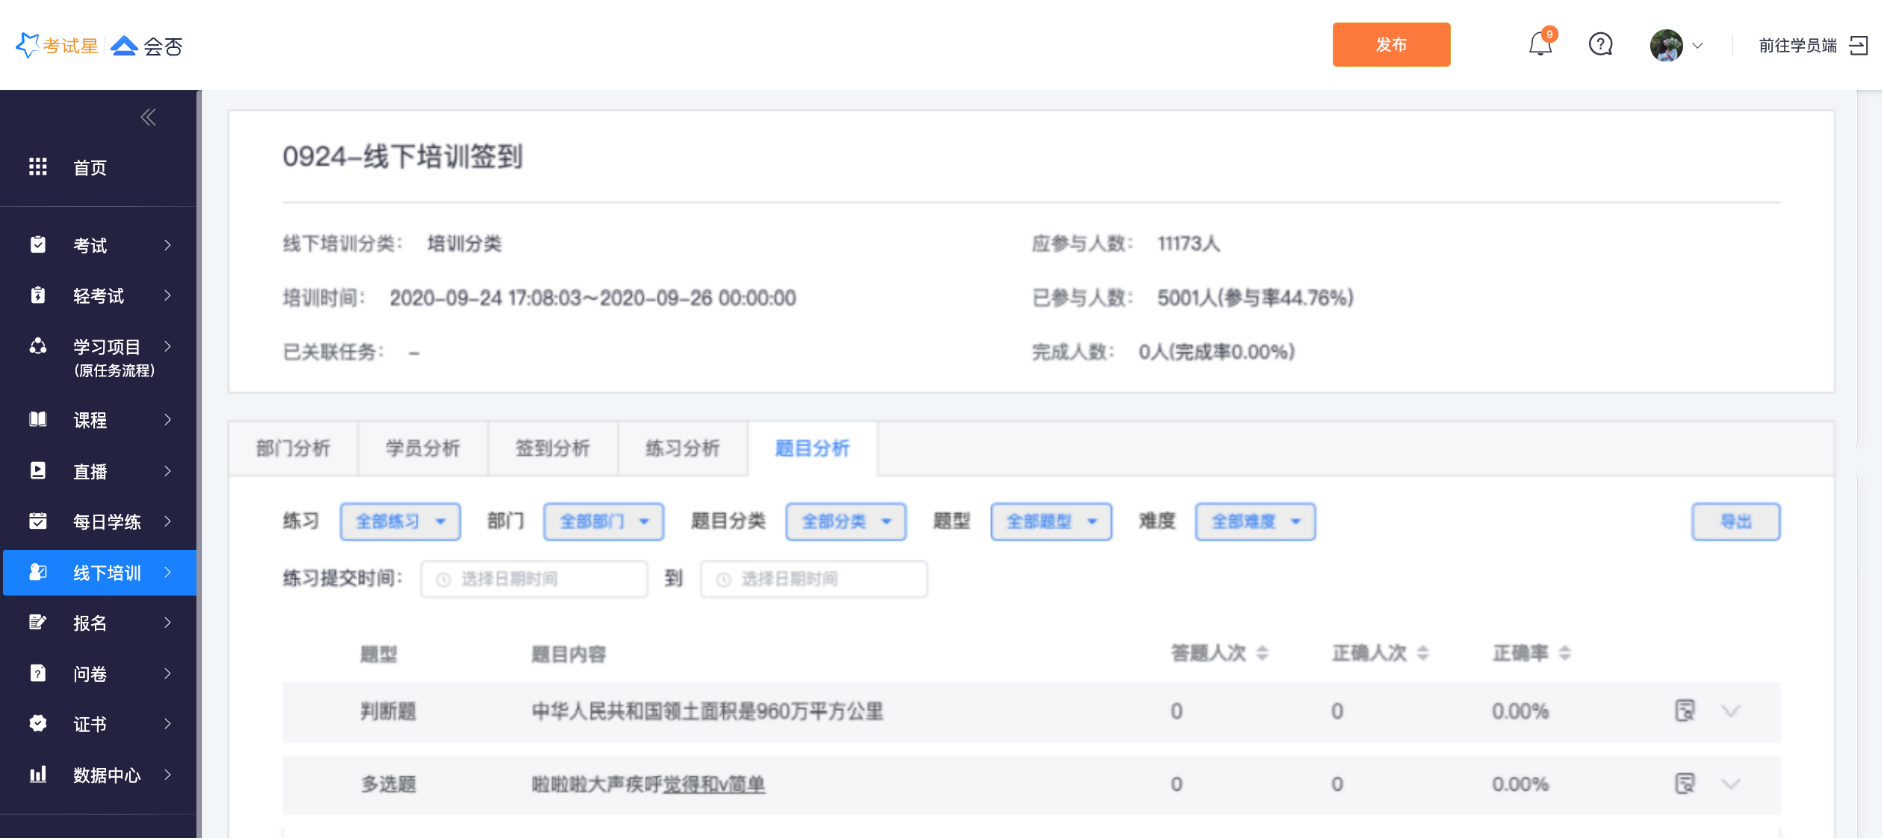View details icon for 判断题 row
The image size is (1884, 840).
pyautogui.click(x=1685, y=711)
